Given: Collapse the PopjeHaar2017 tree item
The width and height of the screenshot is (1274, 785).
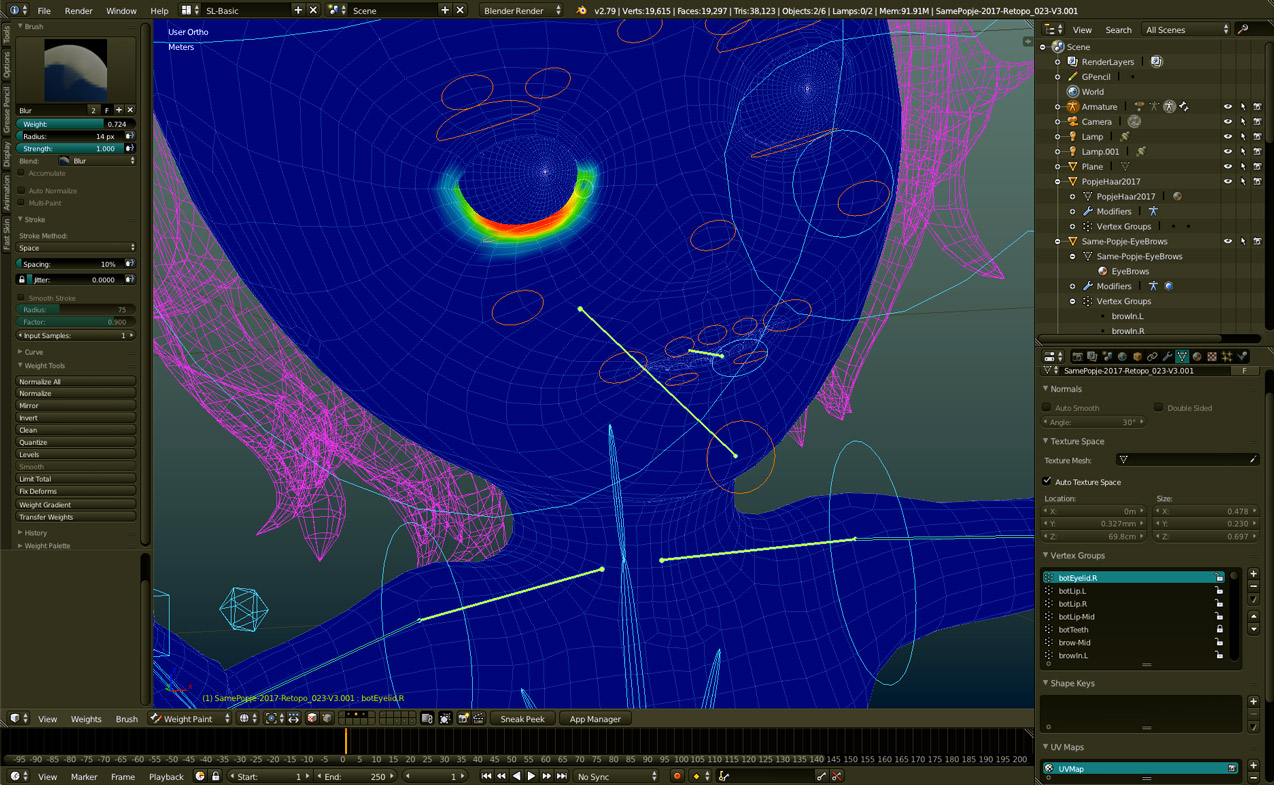Looking at the screenshot, I should (x=1058, y=182).
